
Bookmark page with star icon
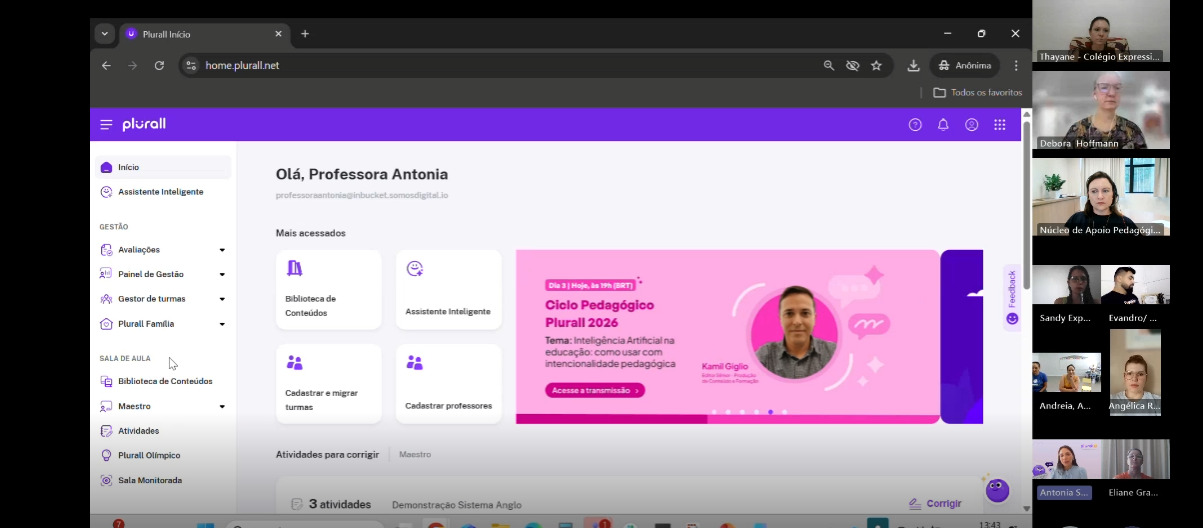click(x=876, y=66)
